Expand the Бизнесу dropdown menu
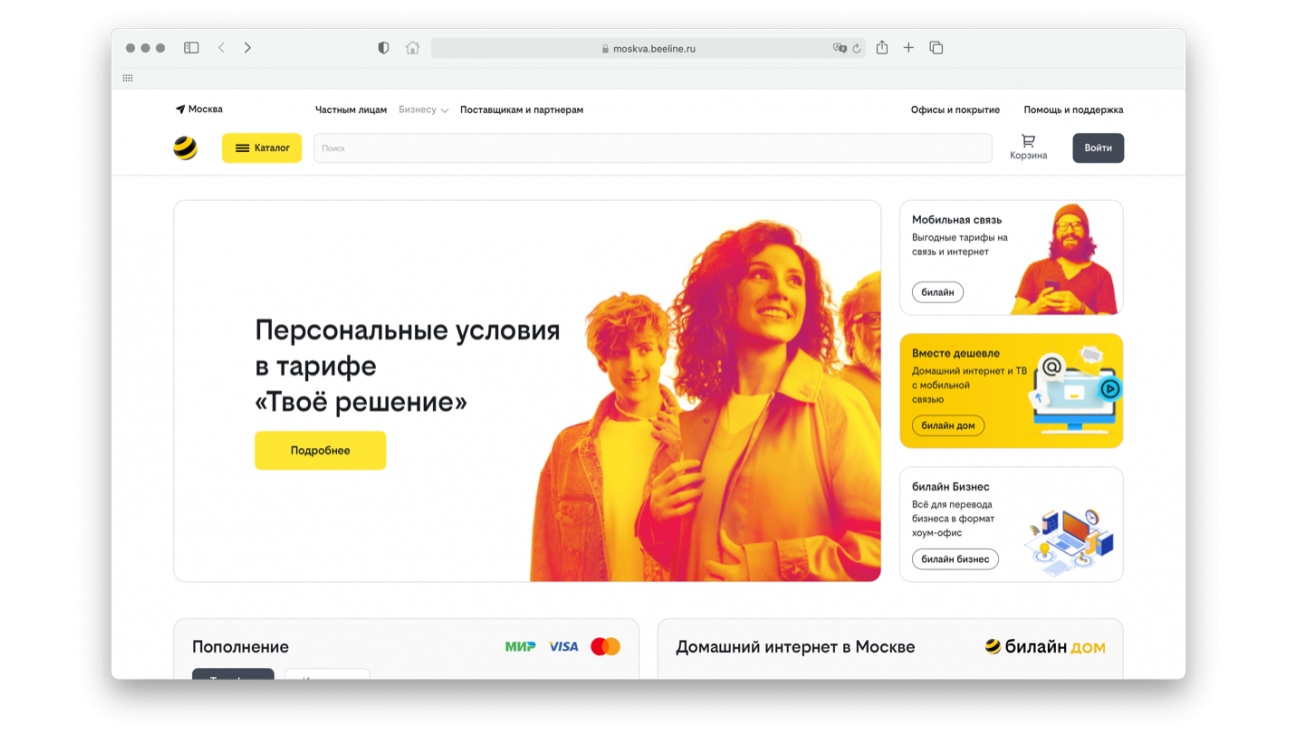The width and height of the screenshot is (1300, 734). coord(423,110)
